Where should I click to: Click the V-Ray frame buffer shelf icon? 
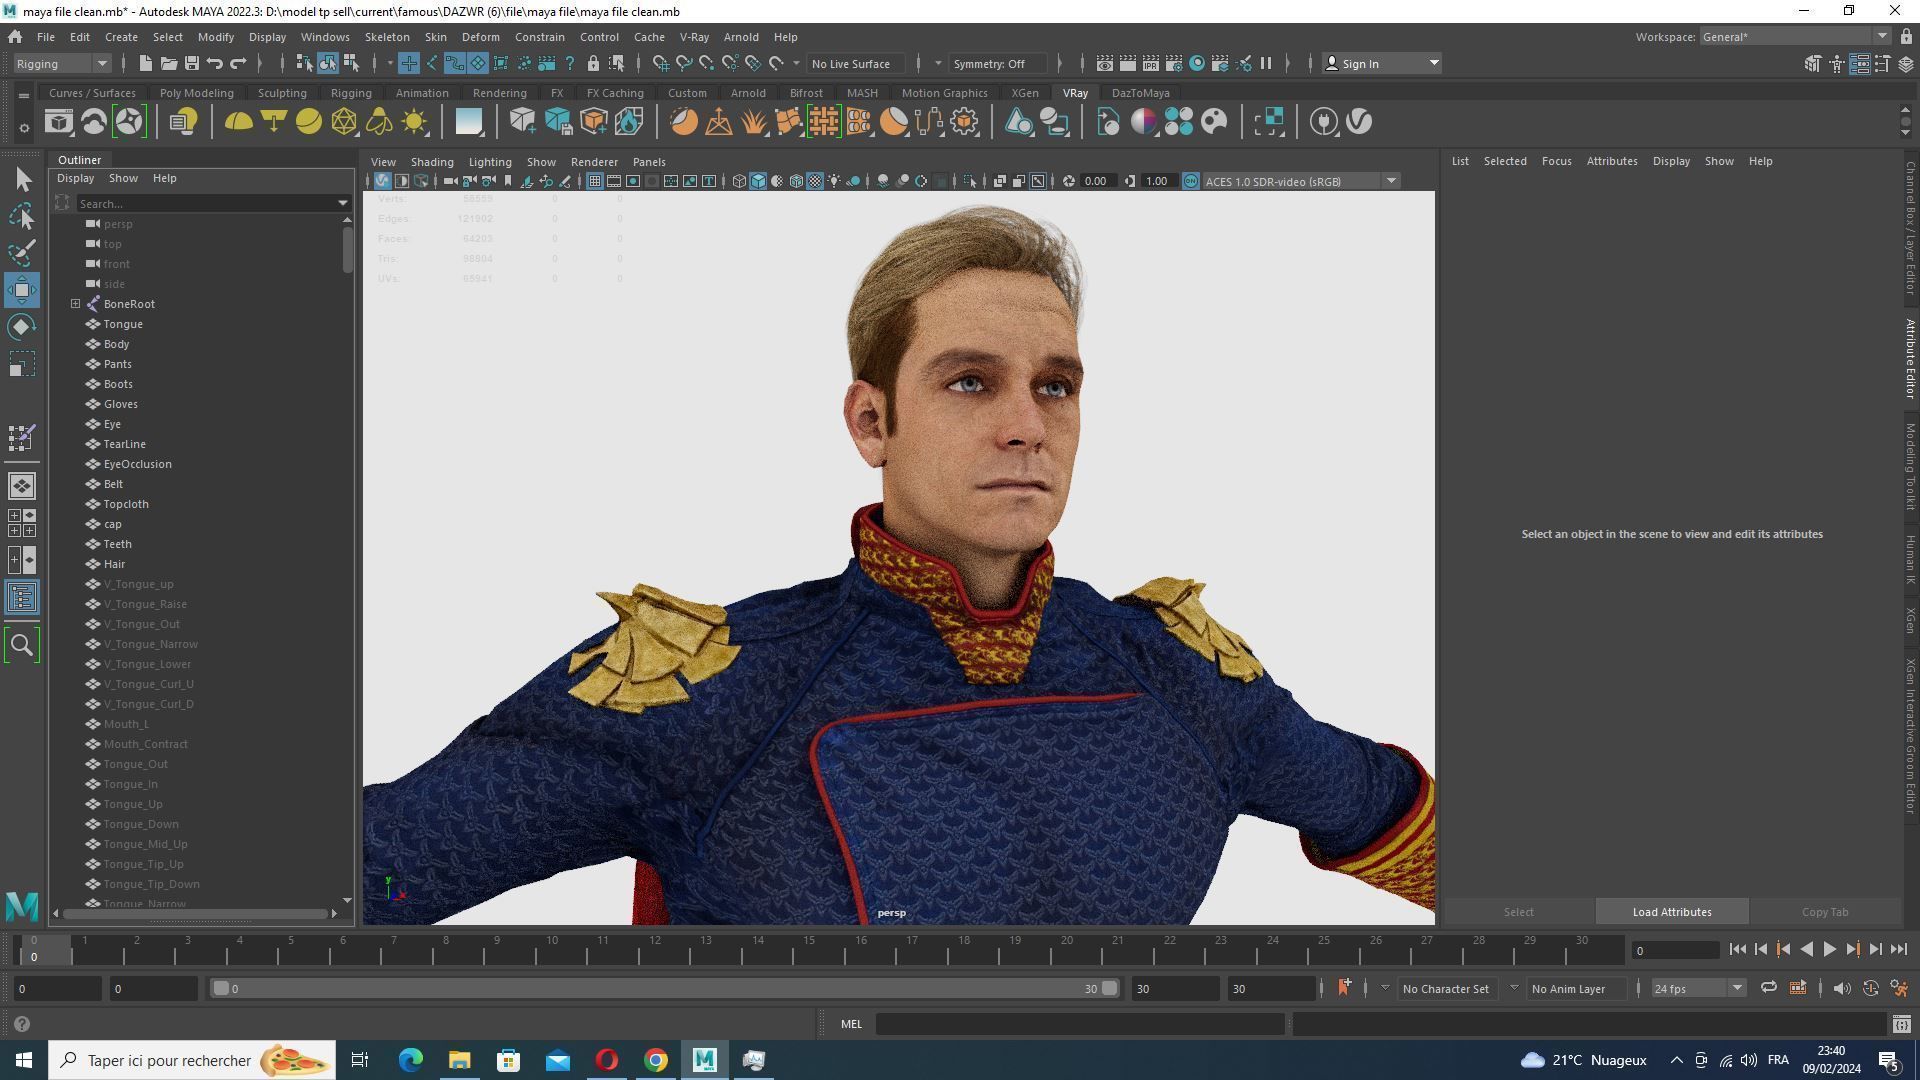(x=59, y=122)
